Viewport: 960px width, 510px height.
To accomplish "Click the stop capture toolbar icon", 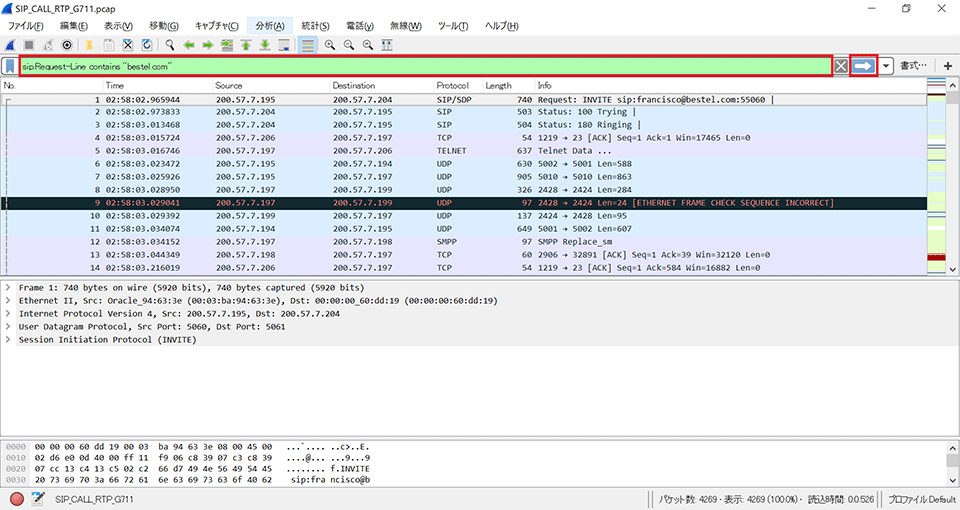I will click(29, 45).
